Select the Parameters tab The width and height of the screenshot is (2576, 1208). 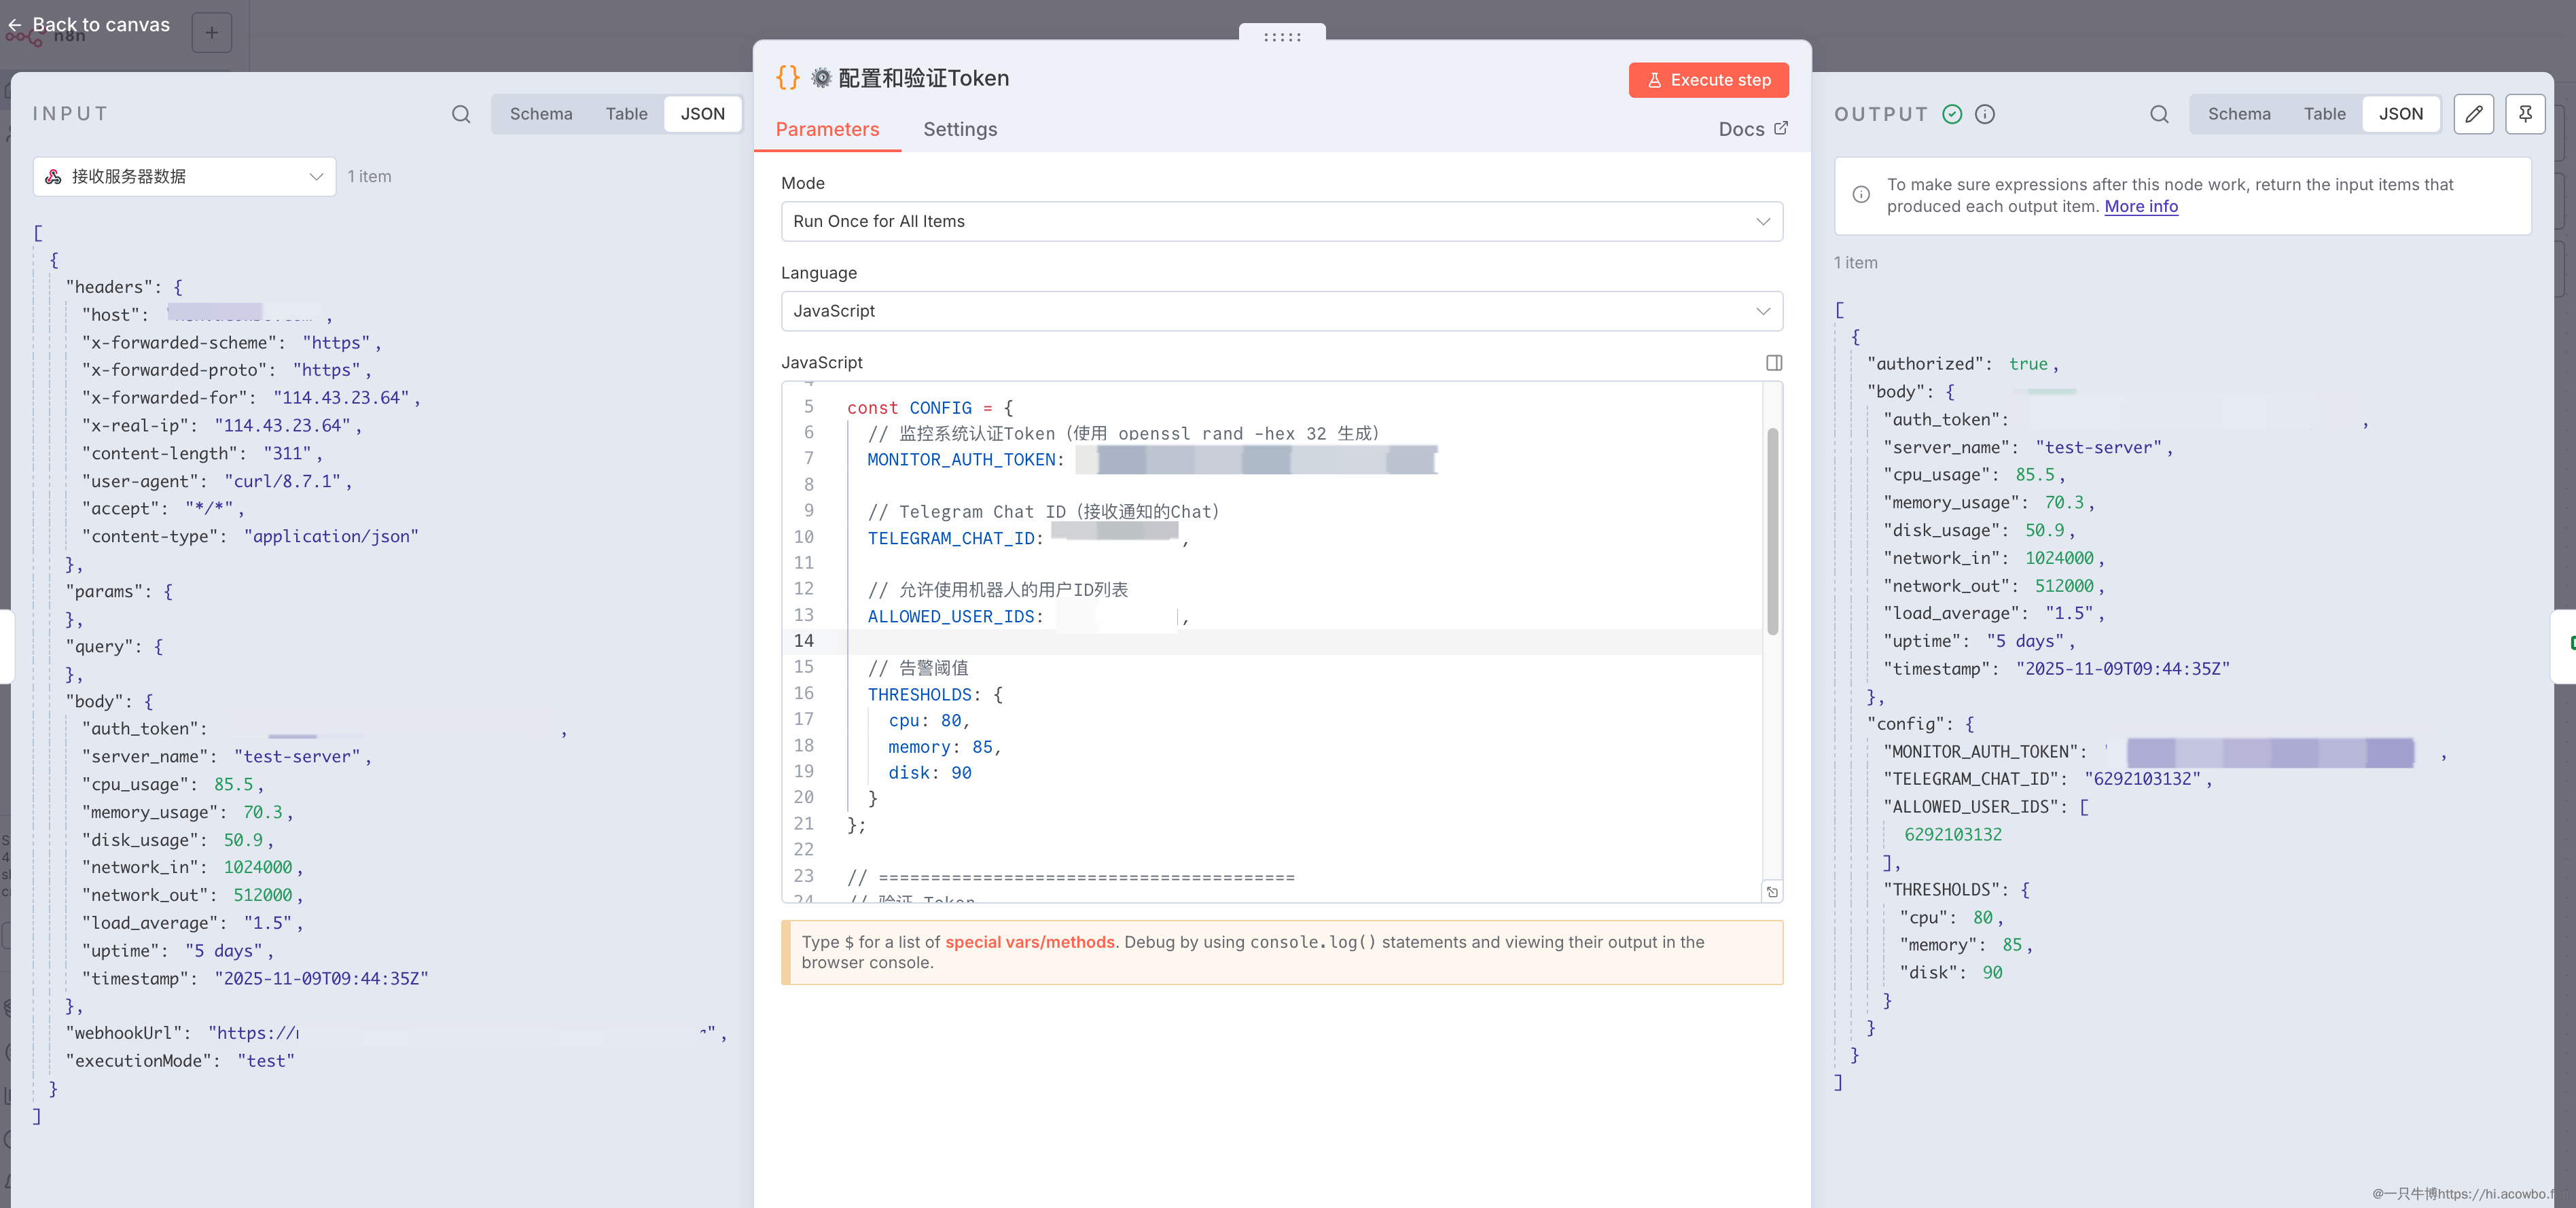827,129
